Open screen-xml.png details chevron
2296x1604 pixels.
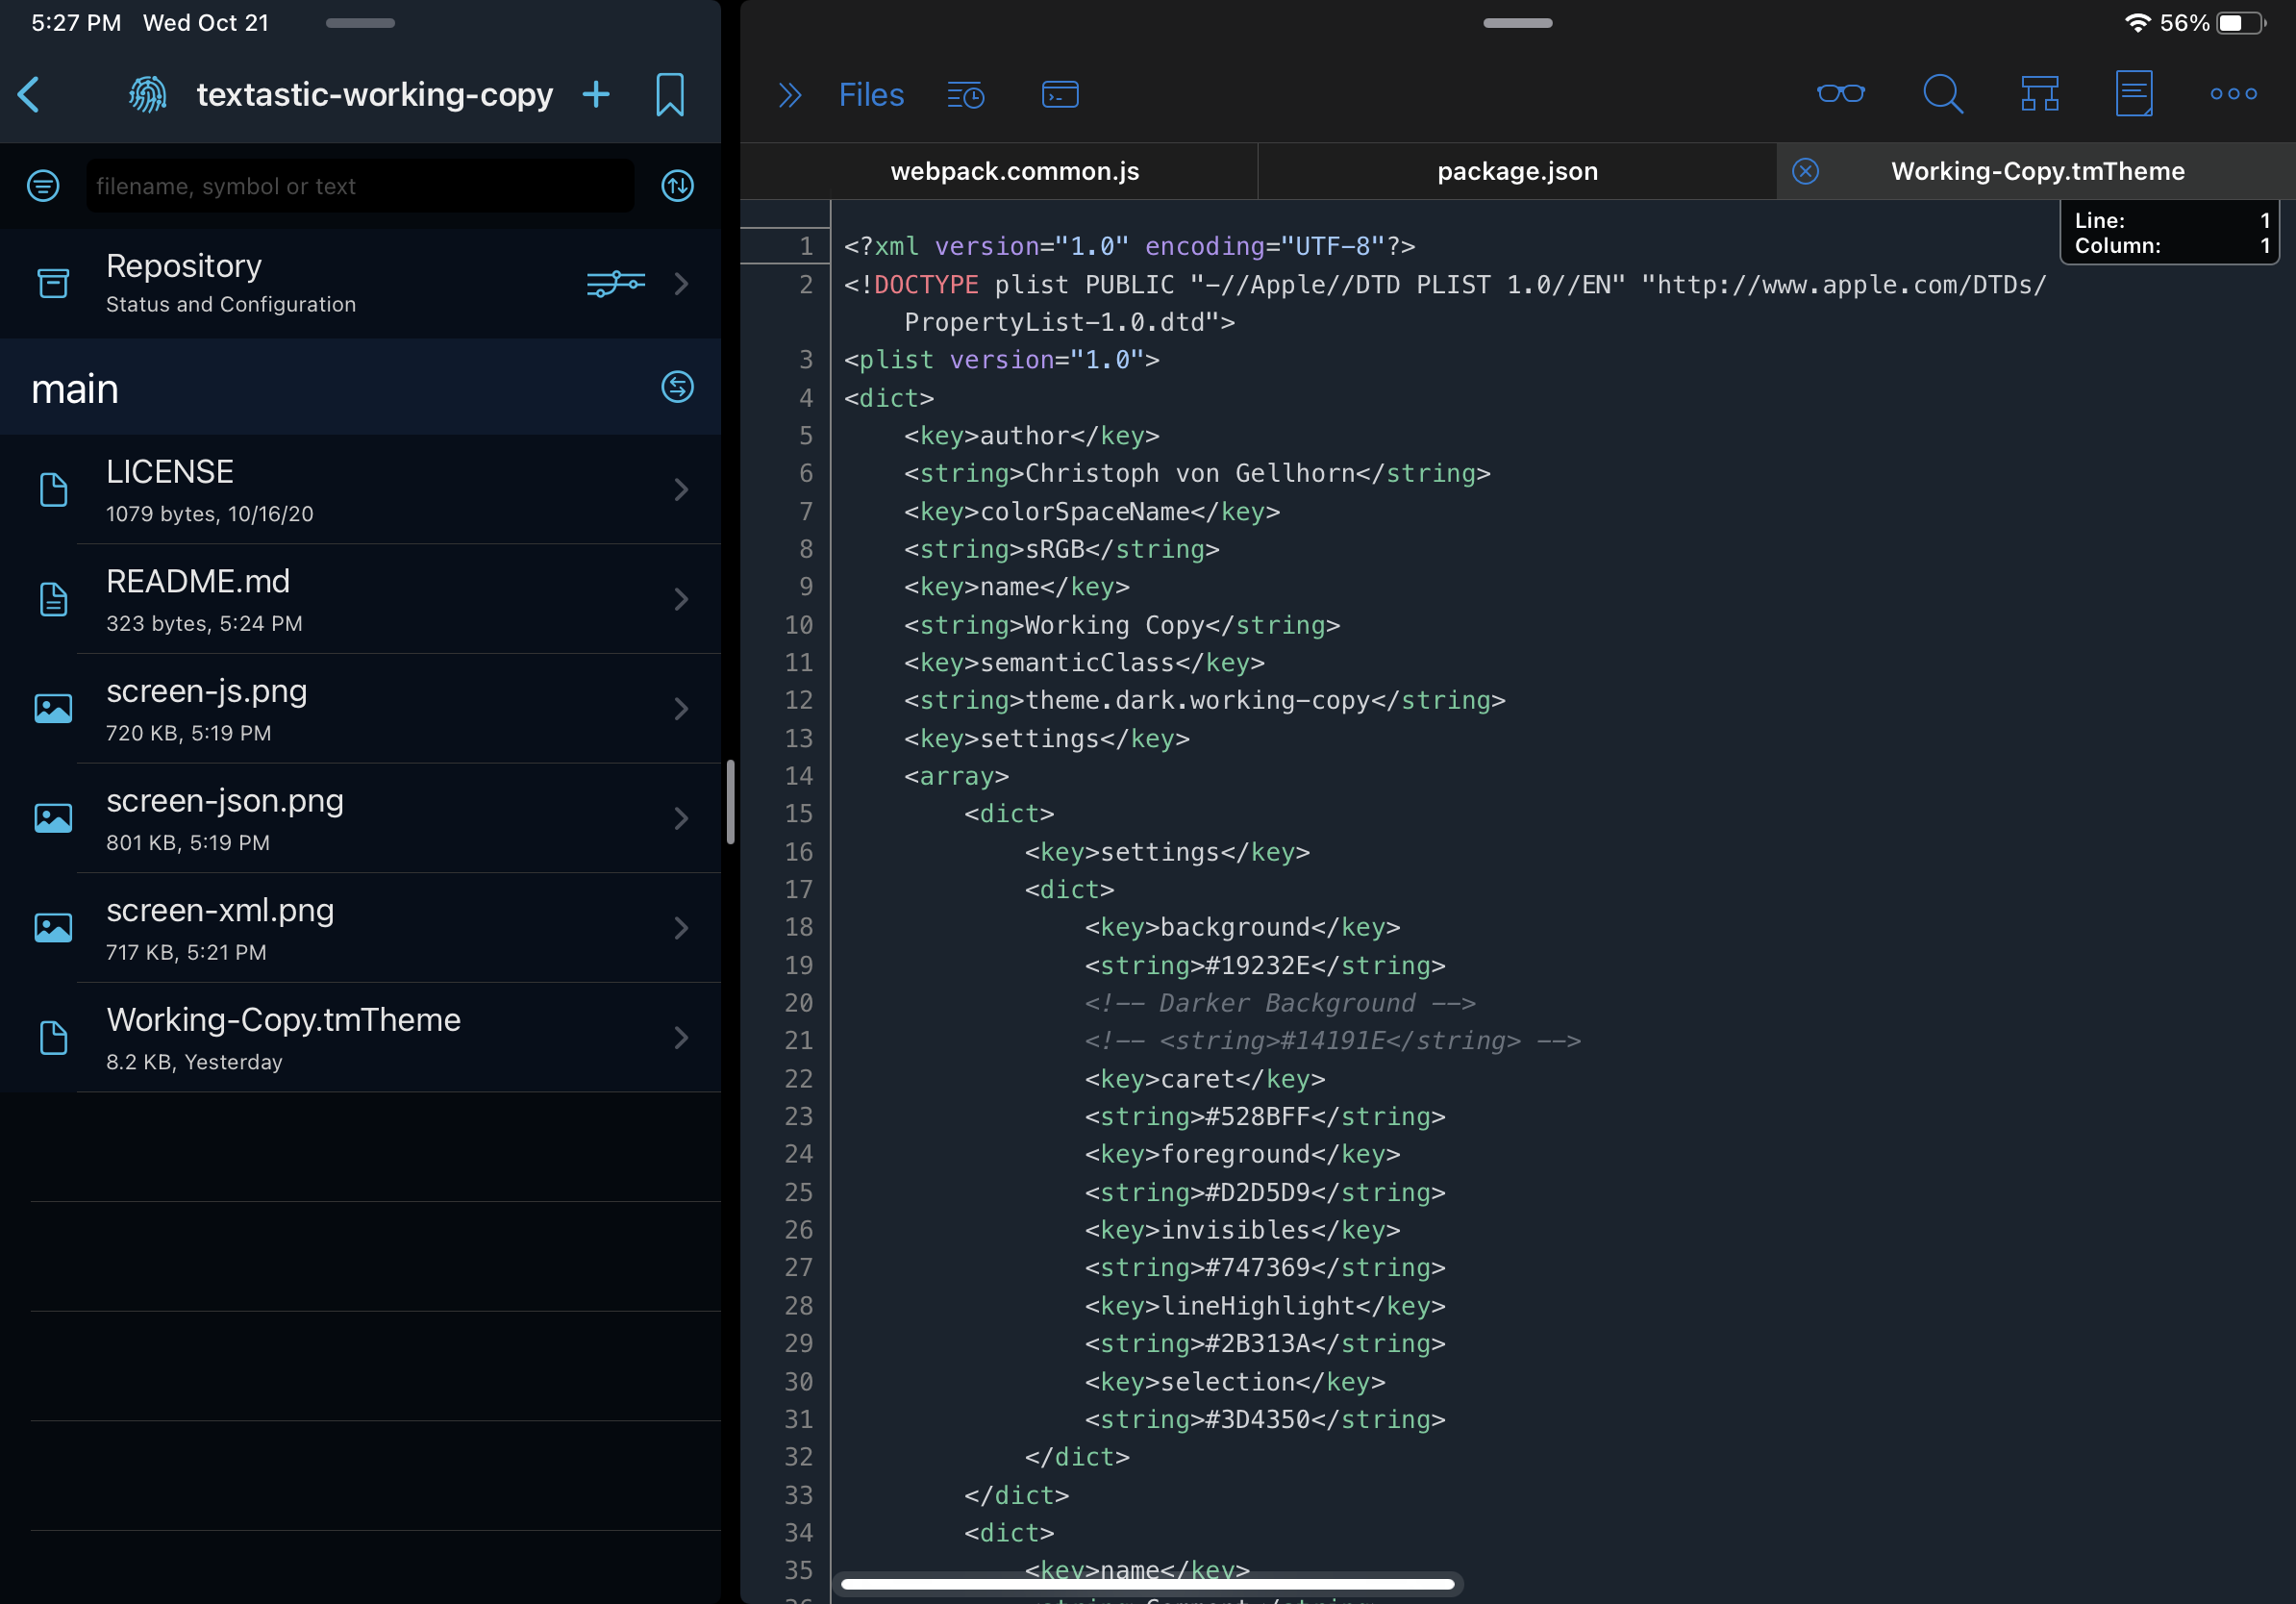tap(681, 928)
